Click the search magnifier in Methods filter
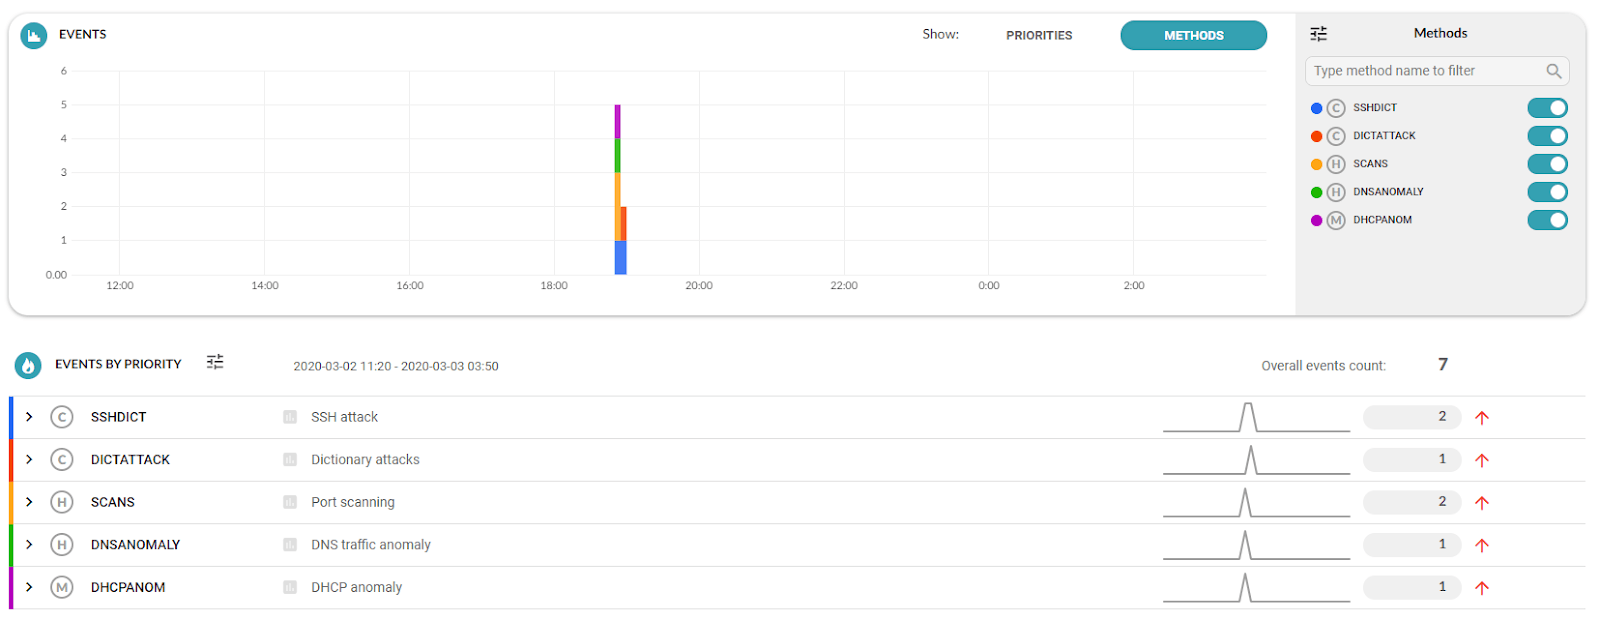 (x=1554, y=71)
